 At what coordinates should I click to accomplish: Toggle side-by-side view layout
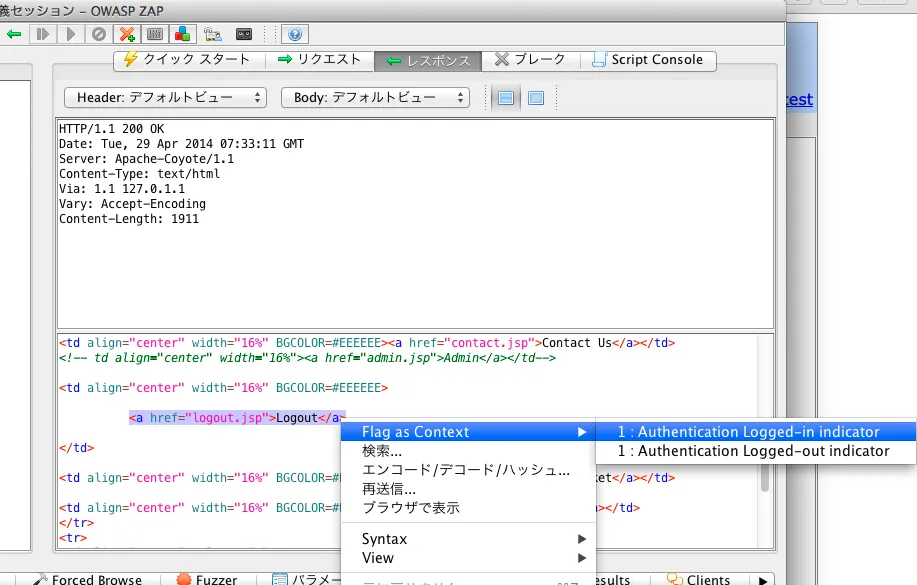[533, 97]
